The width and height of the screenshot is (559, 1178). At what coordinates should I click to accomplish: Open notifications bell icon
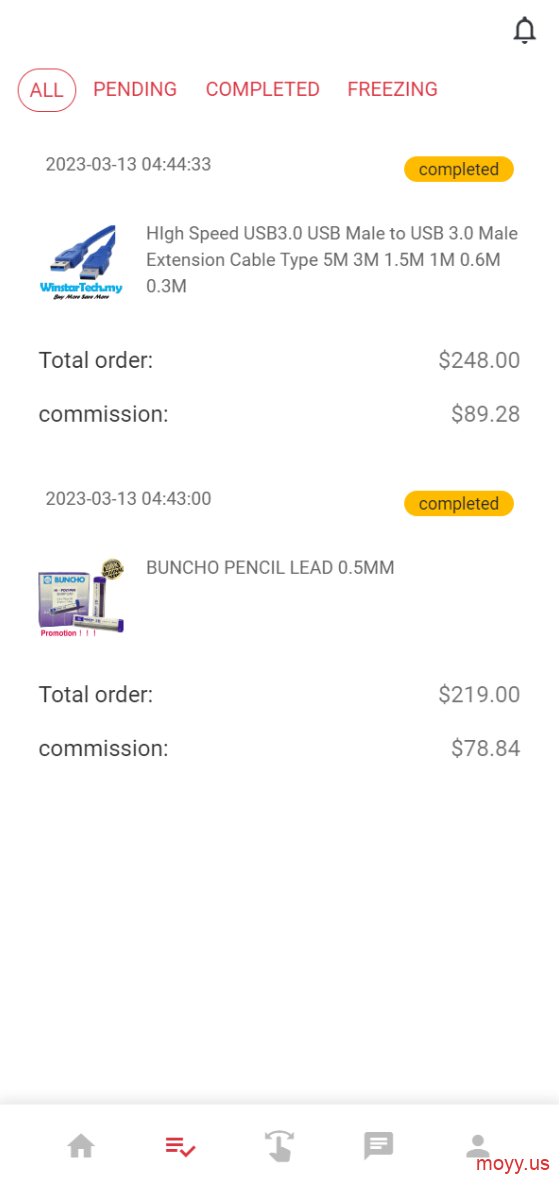[524, 31]
